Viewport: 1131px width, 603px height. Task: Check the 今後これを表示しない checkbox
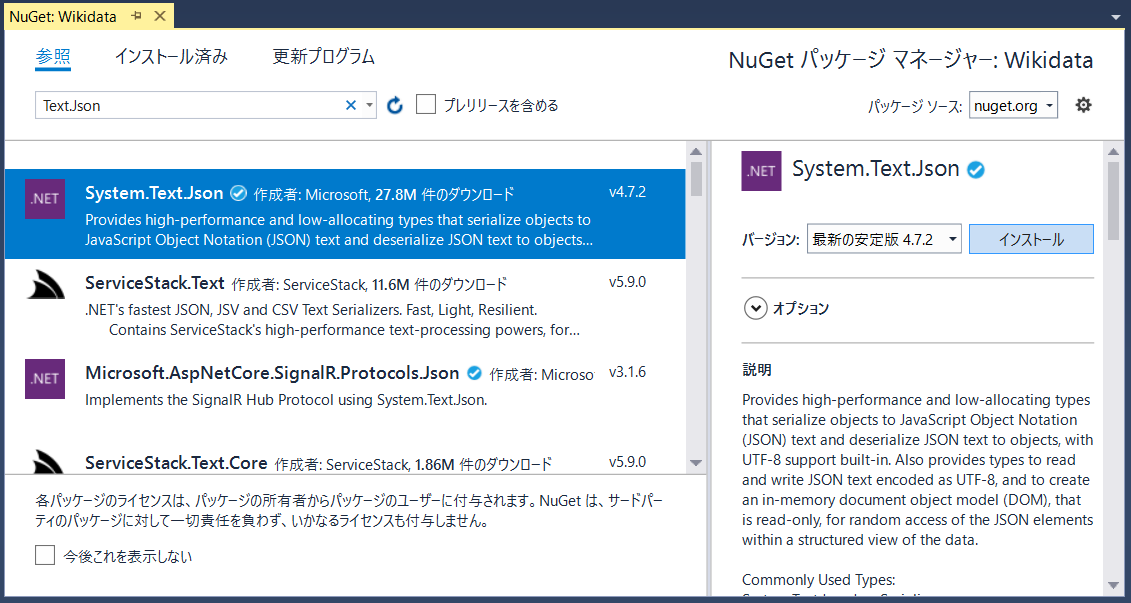tap(45, 555)
